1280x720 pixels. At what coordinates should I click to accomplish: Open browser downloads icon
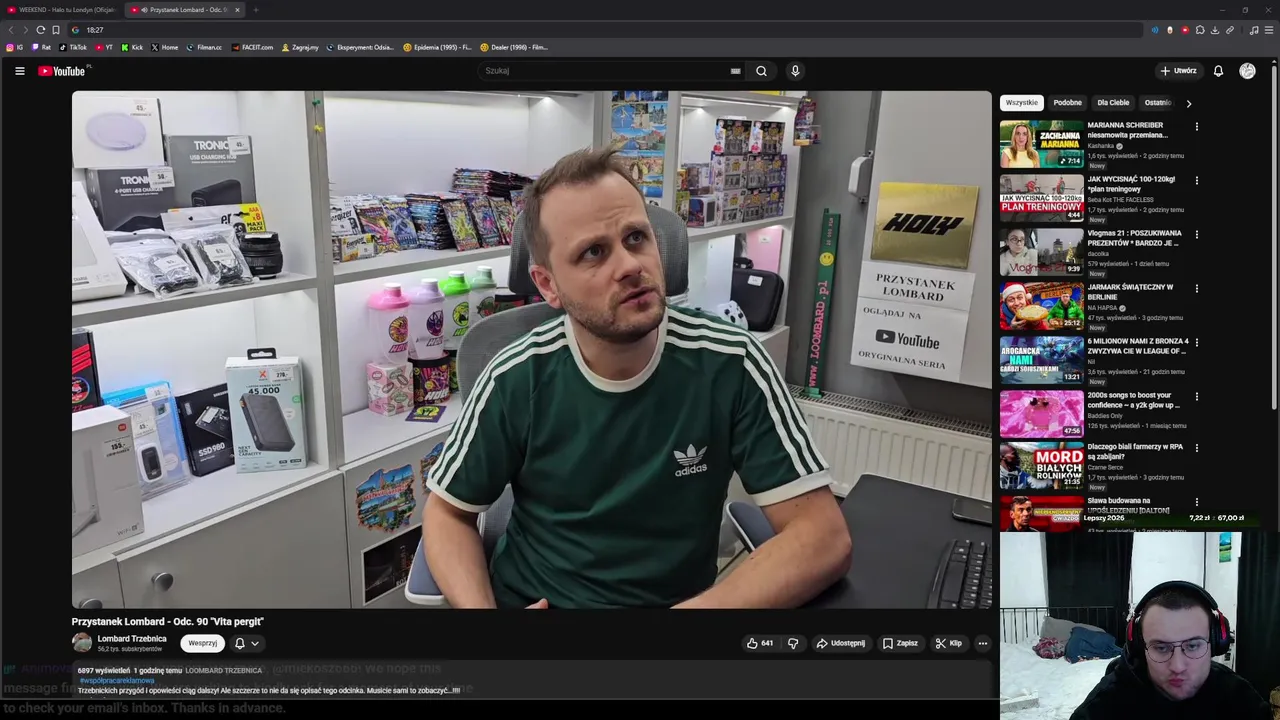(x=1215, y=30)
